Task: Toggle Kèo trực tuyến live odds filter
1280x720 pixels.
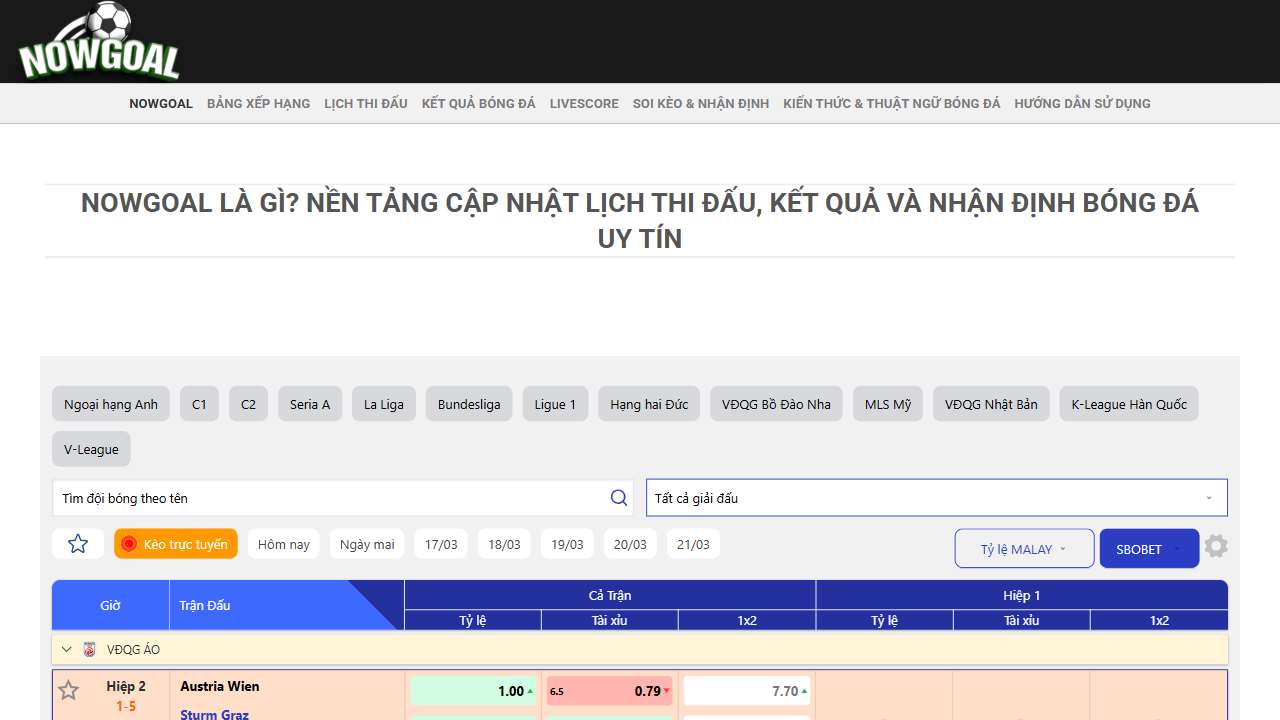Action: click(176, 544)
